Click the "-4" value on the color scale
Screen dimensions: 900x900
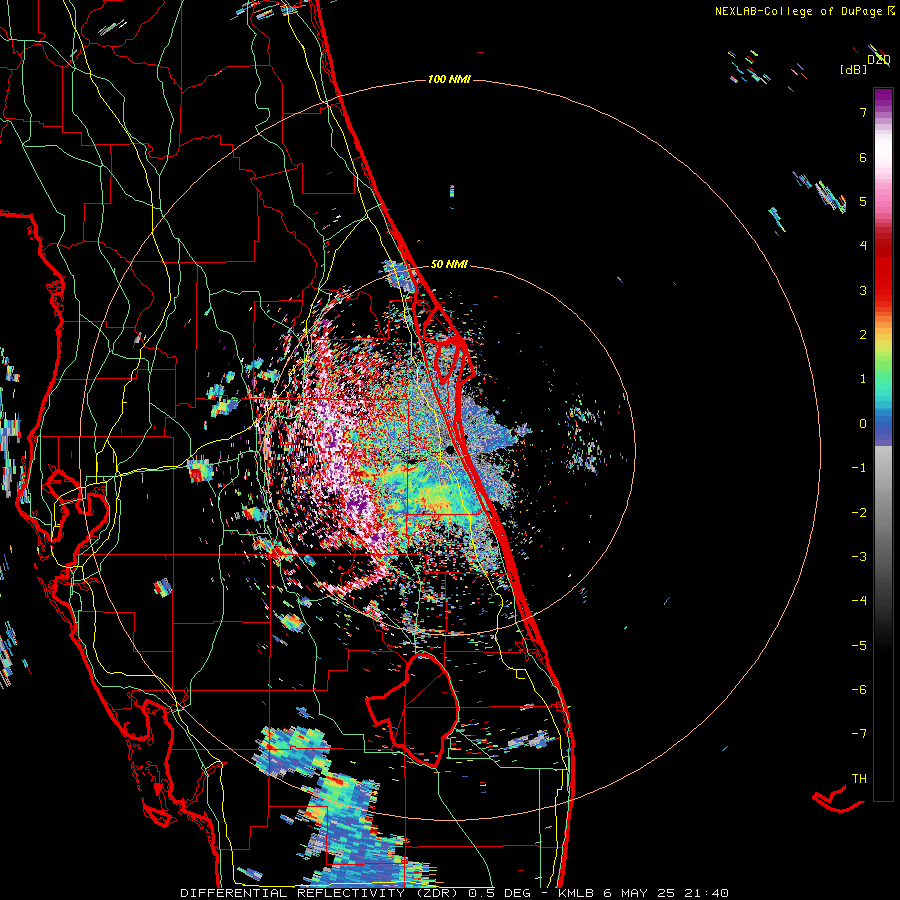pos(859,600)
